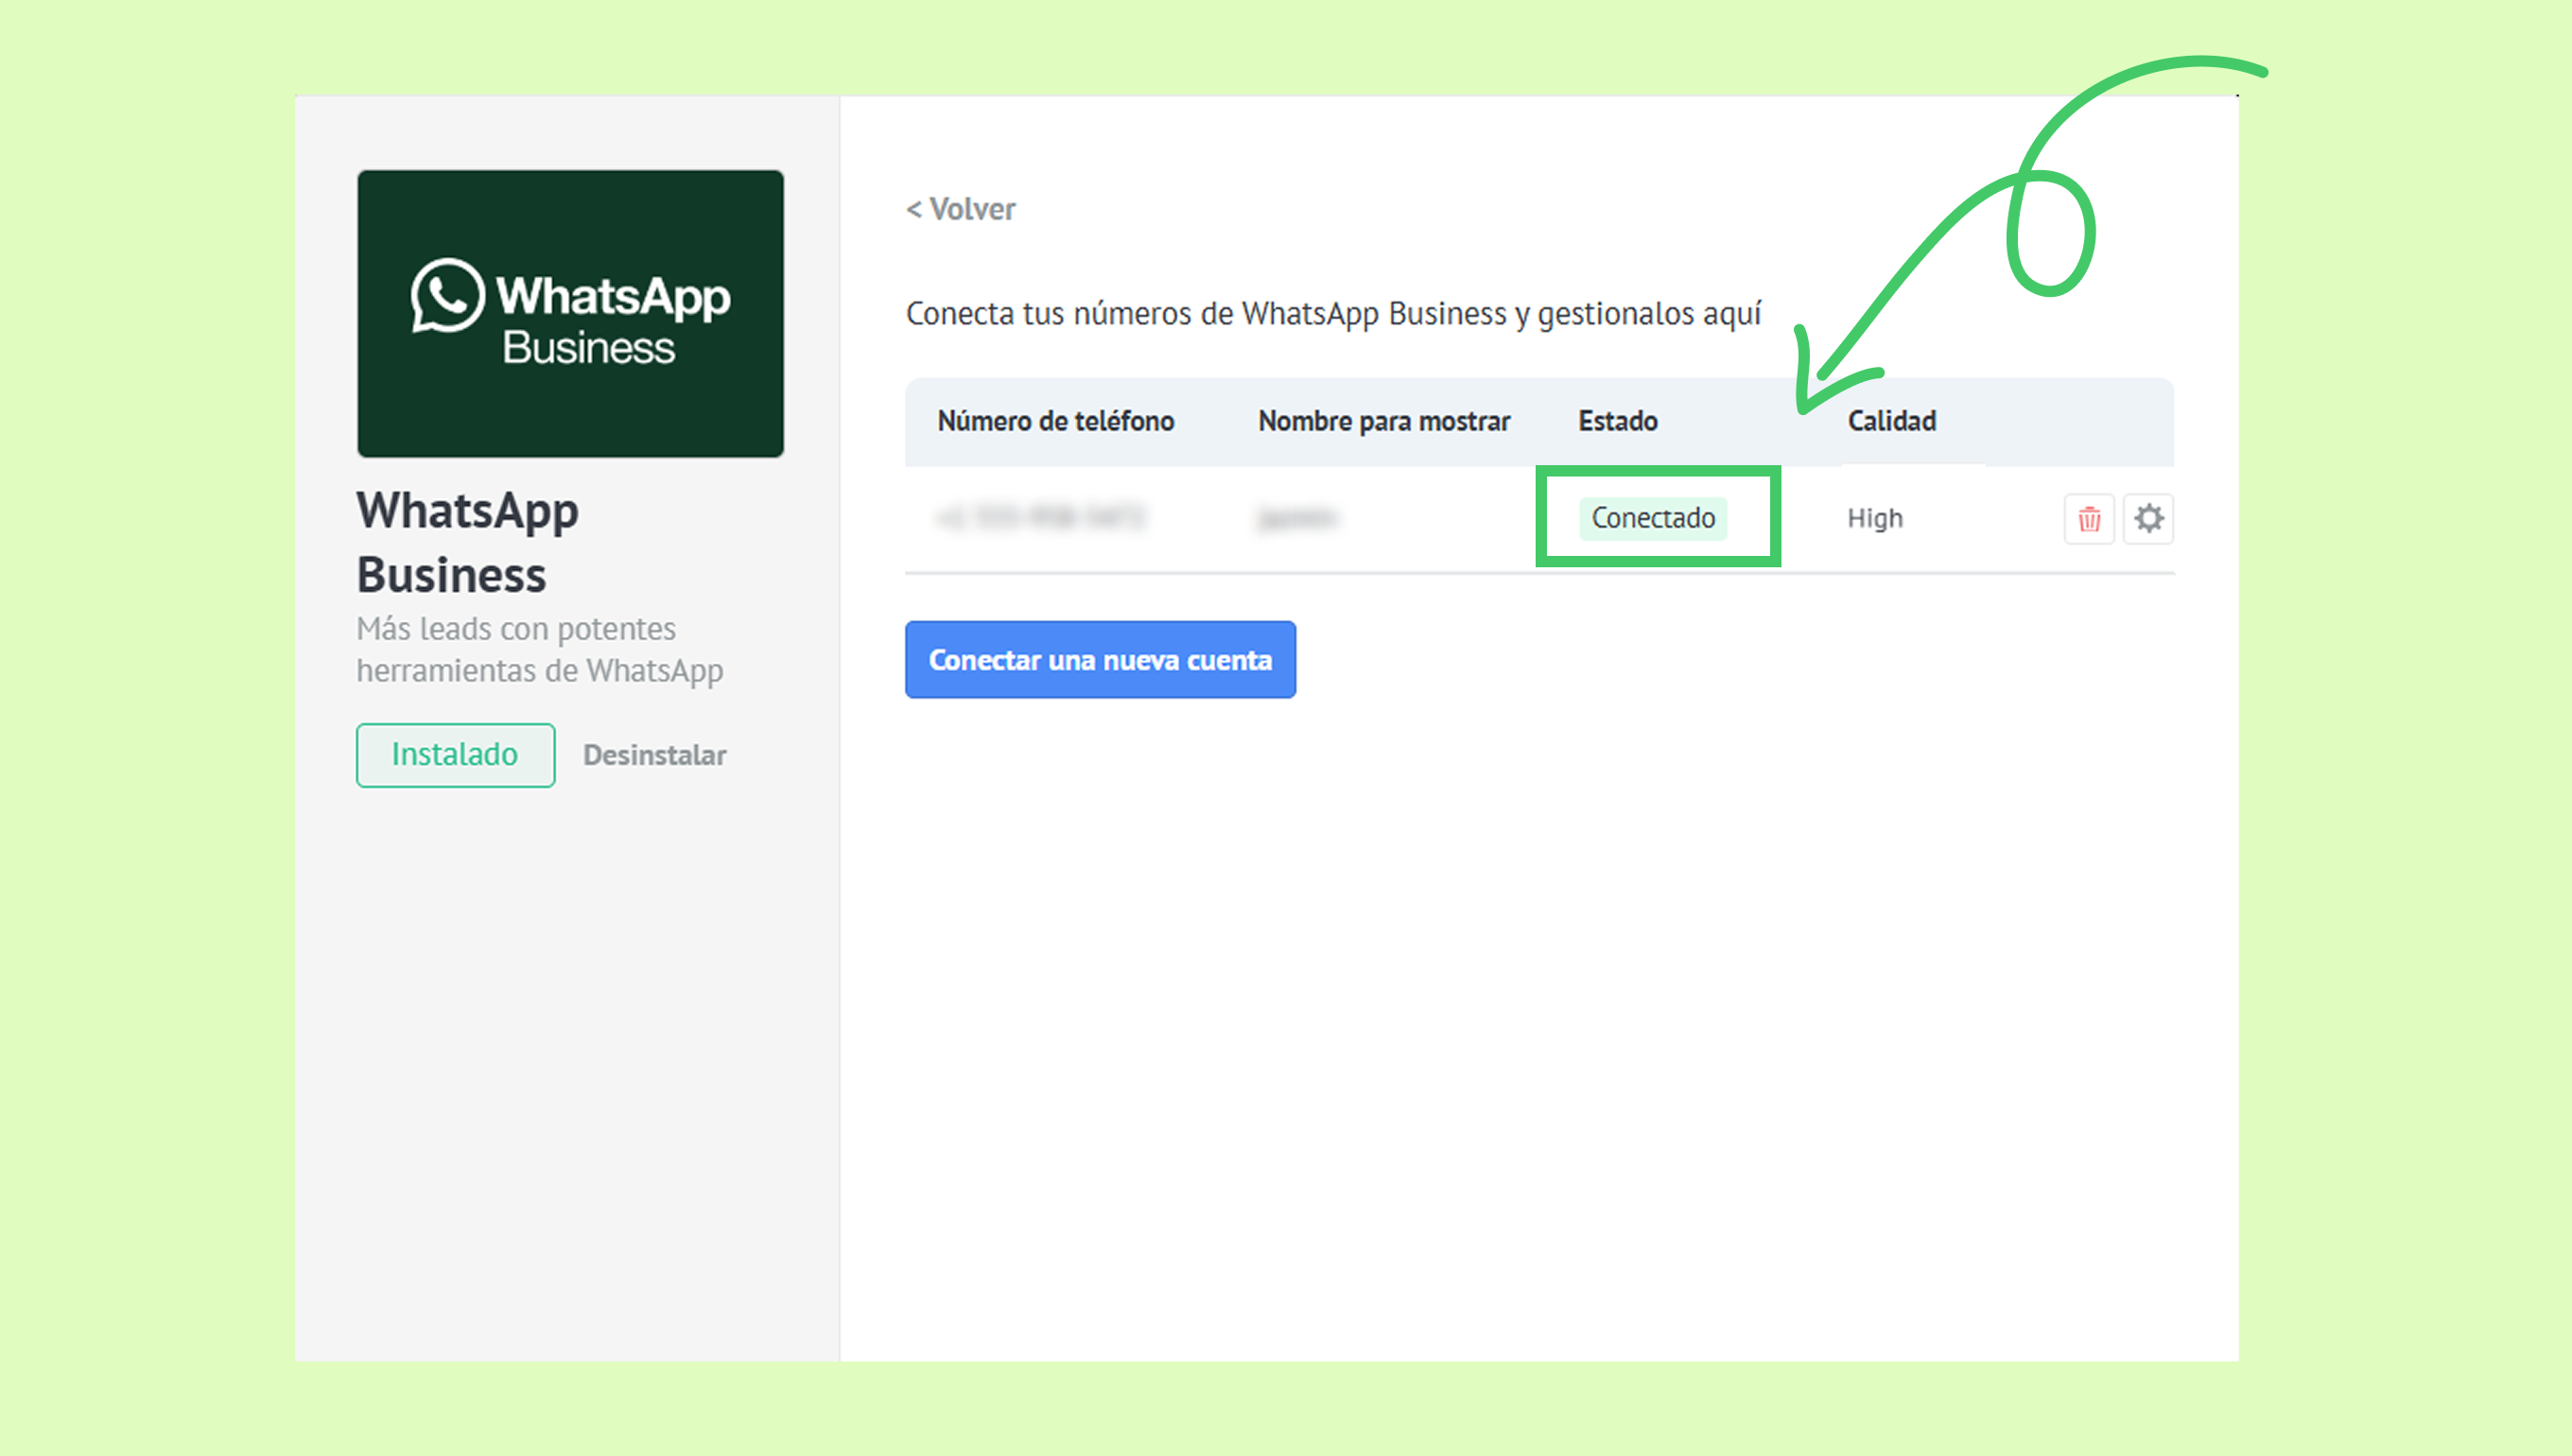The width and height of the screenshot is (2572, 1456).
Task: Click the Instalado button
Action: coord(455,755)
